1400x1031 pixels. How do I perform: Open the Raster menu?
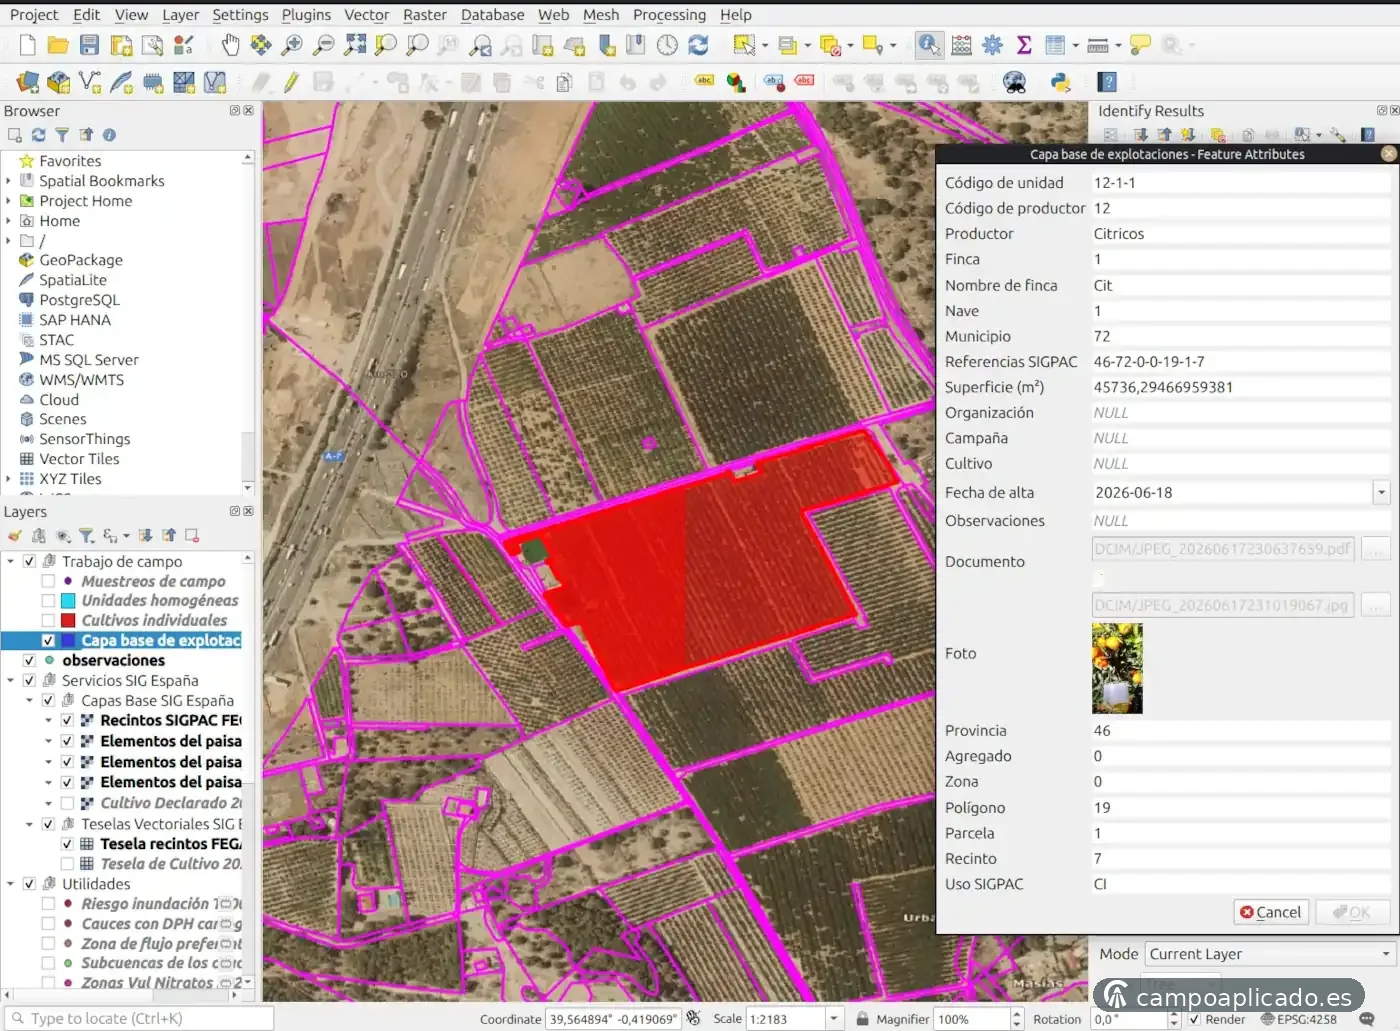click(x=425, y=15)
